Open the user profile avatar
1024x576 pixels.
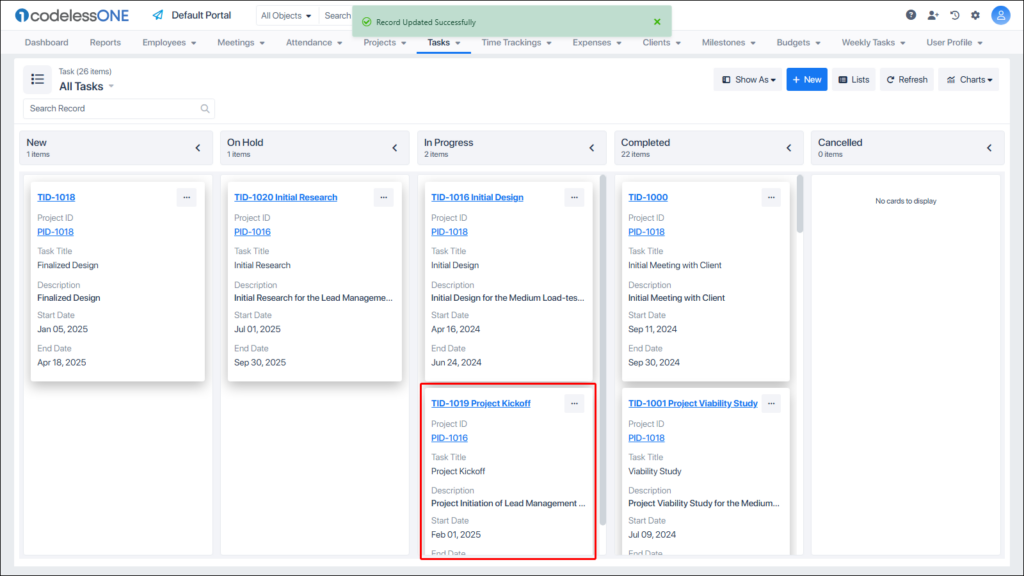[x=1001, y=15]
